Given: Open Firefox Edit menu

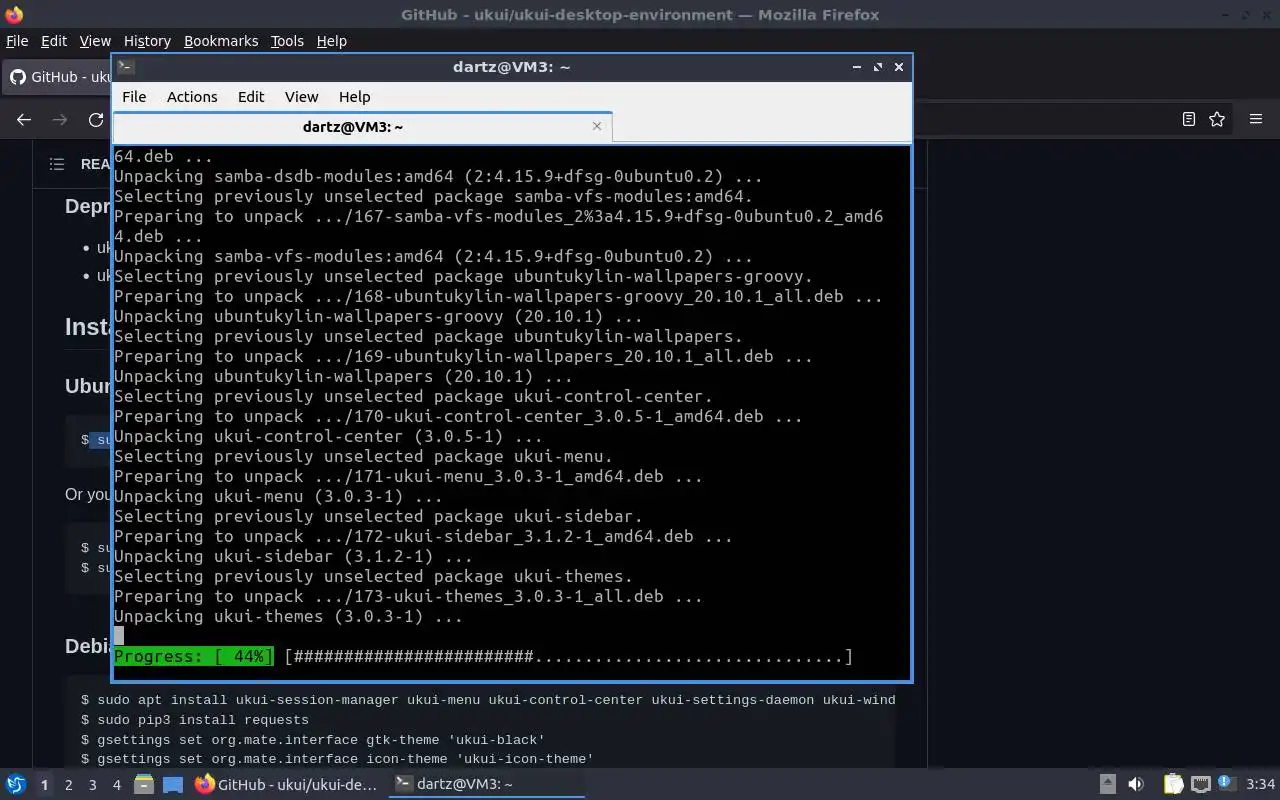Looking at the screenshot, I should point(54,41).
